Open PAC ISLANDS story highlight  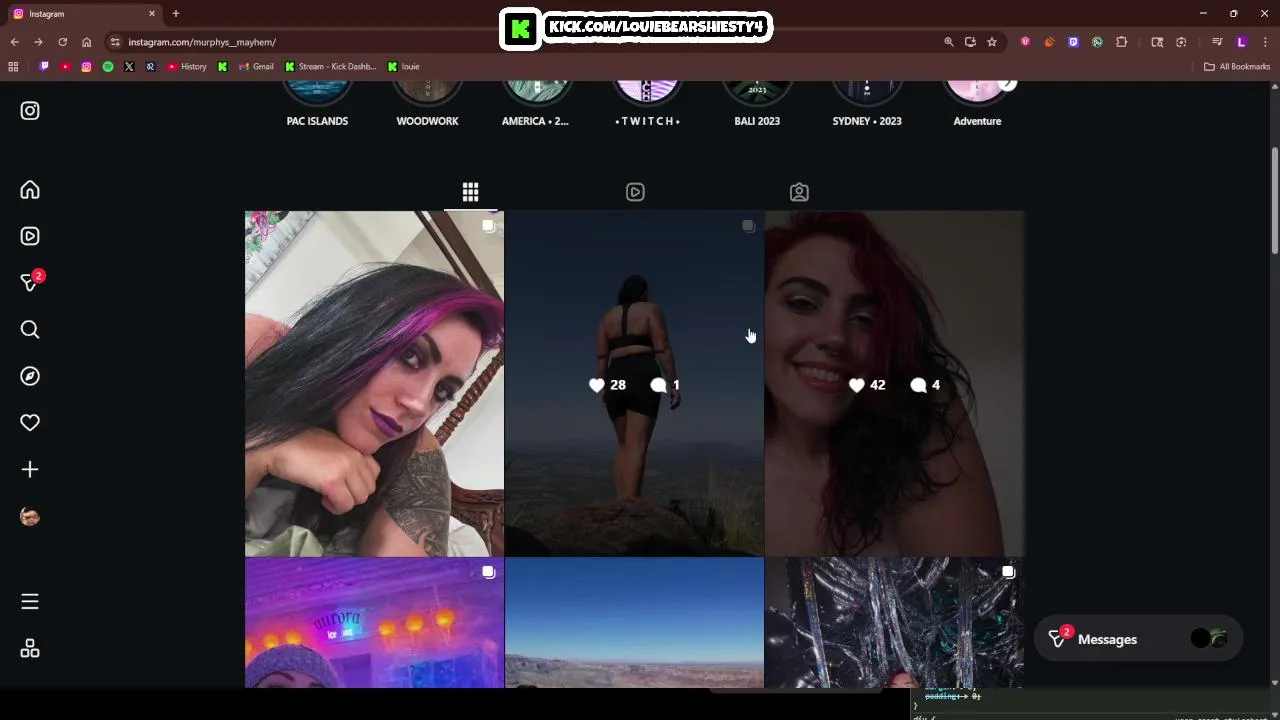point(317,105)
